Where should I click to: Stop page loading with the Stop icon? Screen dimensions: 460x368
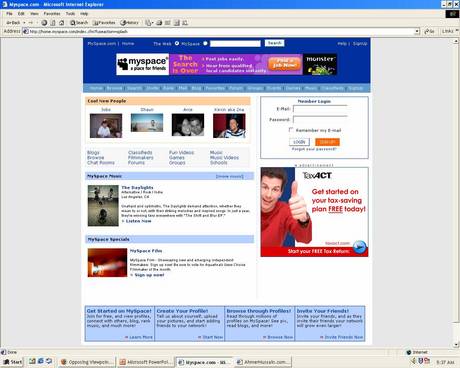[44, 23]
